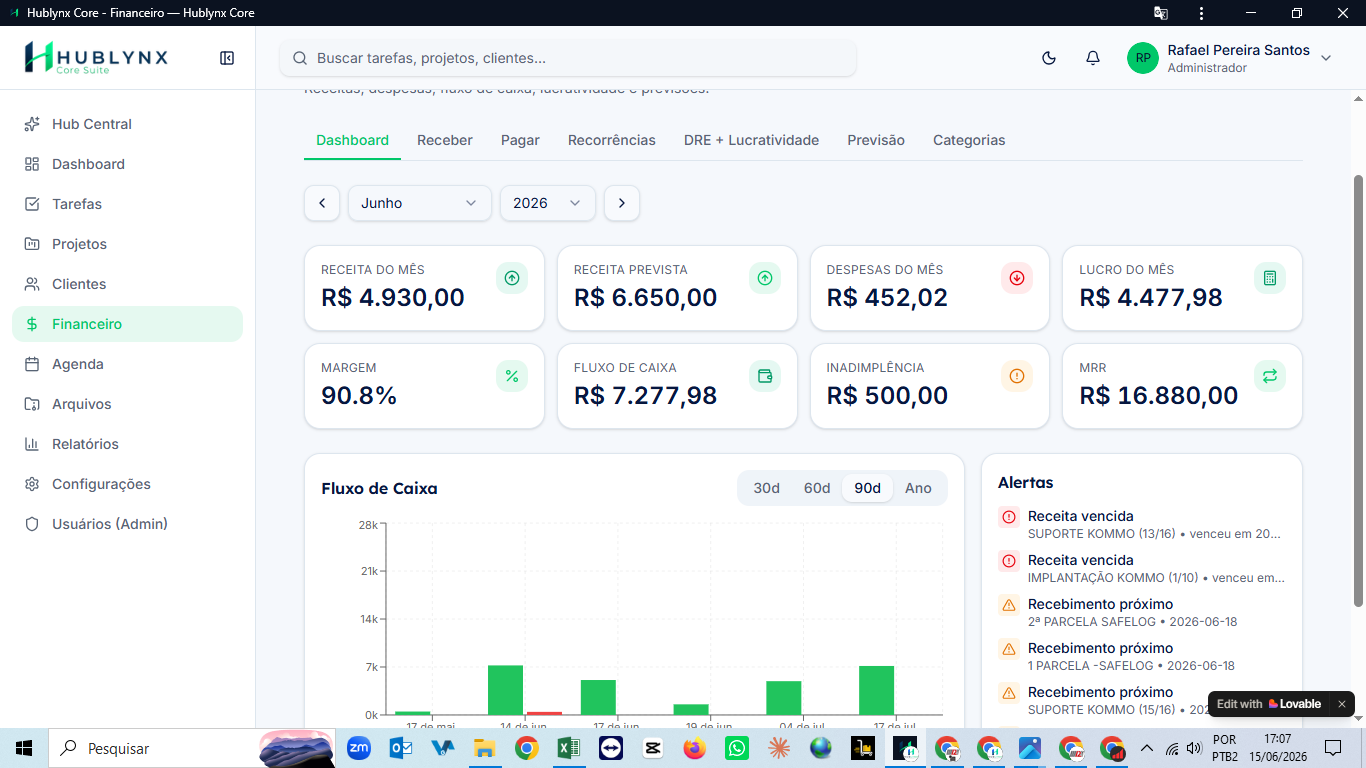Switch to the Previsão tab
Viewport: 1366px width, 768px height.
[876, 140]
